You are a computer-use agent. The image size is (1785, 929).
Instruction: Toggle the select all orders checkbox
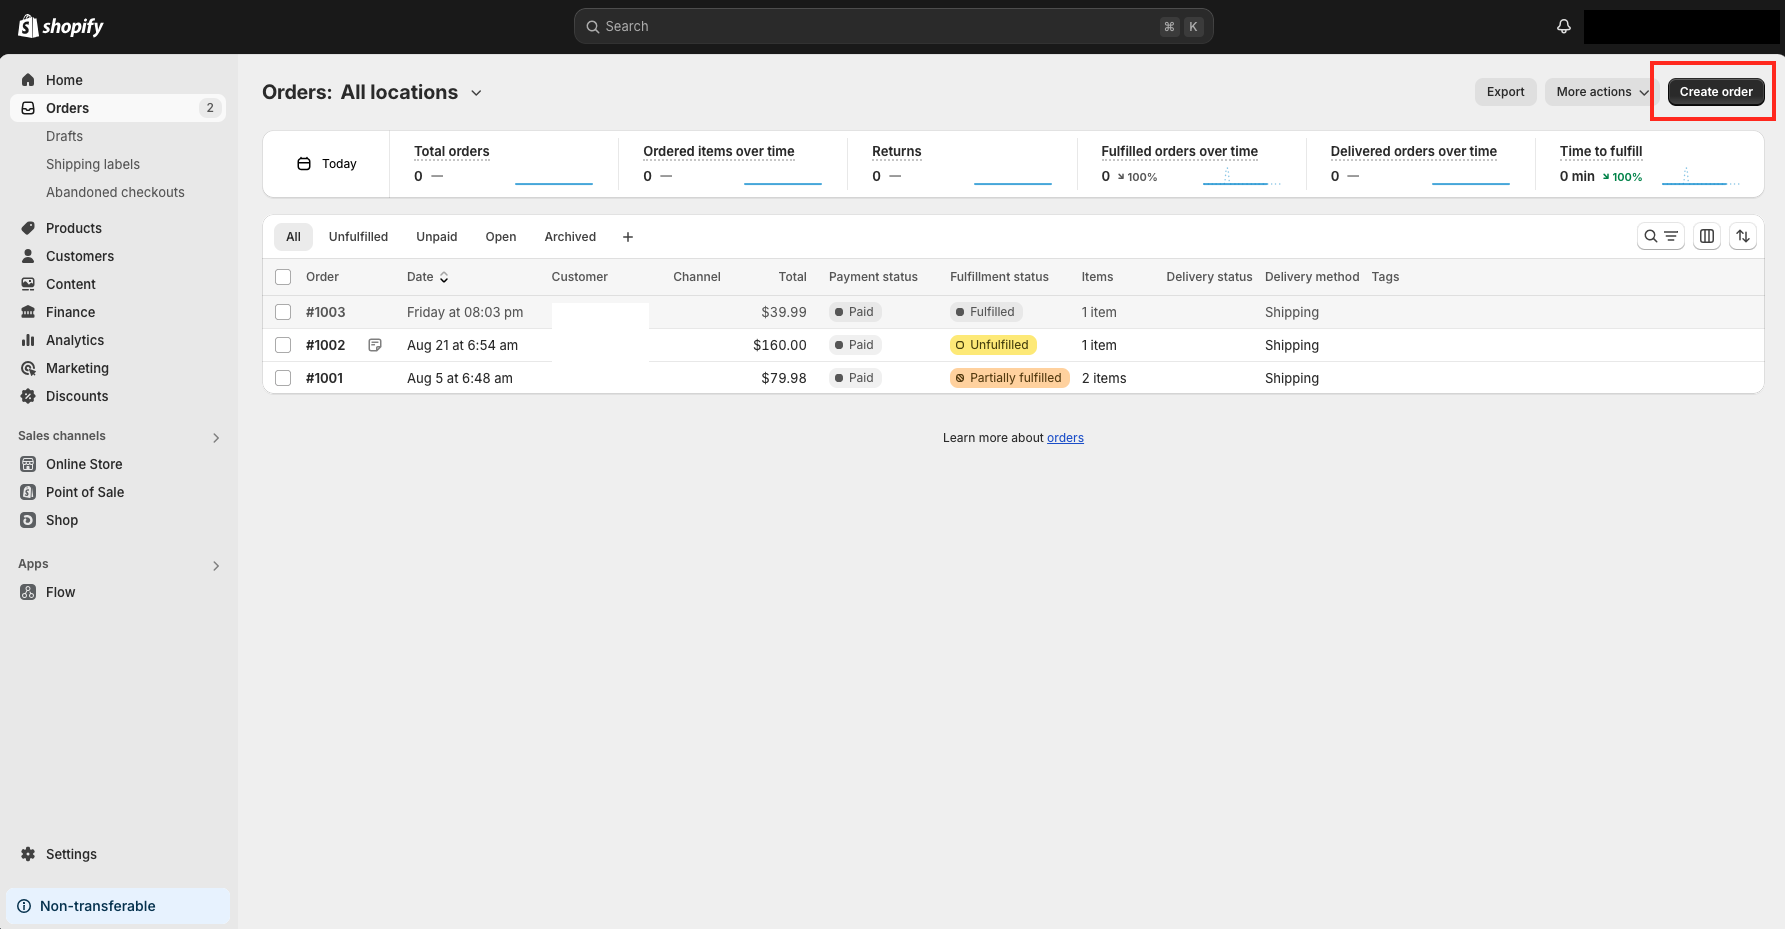pyautogui.click(x=283, y=277)
